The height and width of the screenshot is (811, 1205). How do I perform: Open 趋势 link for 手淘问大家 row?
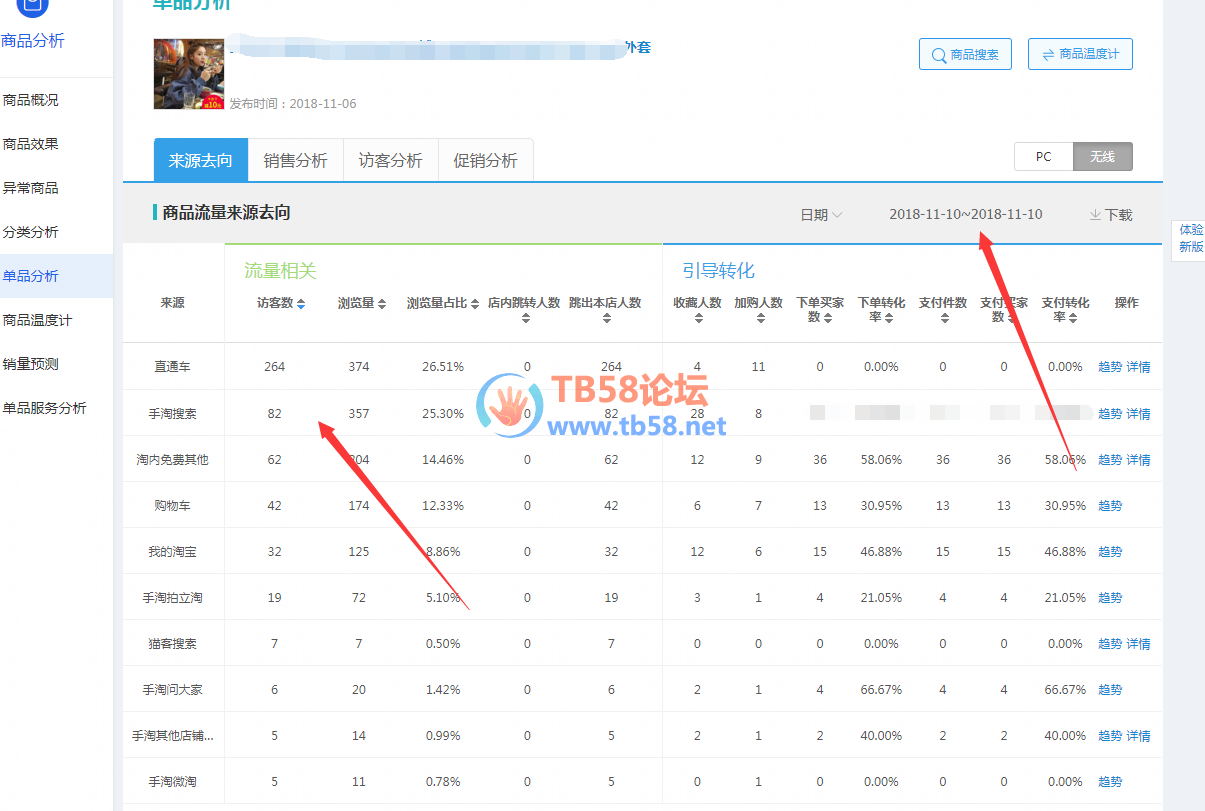click(x=1110, y=690)
